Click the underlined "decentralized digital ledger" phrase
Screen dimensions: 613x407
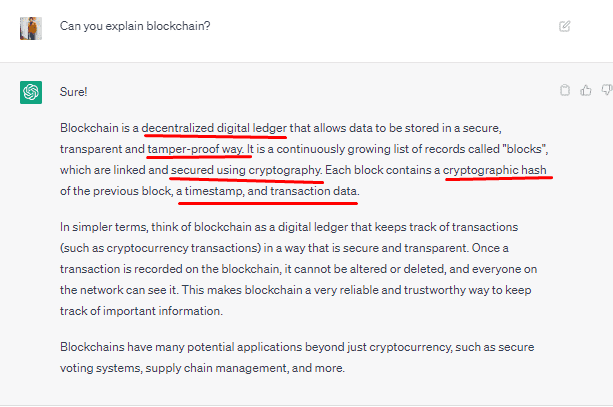(x=214, y=128)
